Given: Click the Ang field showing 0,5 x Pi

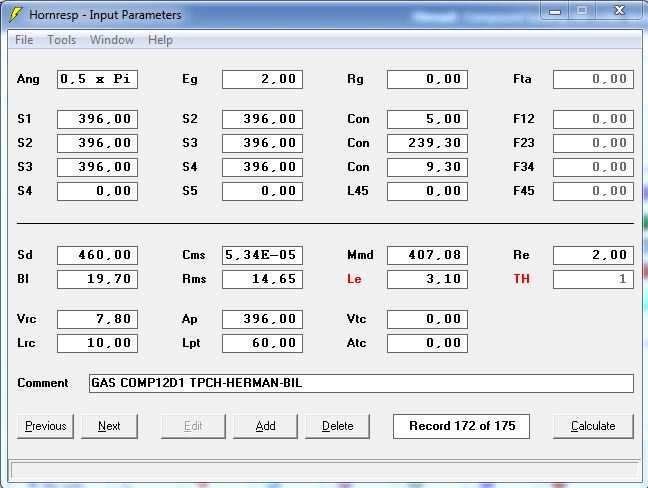Looking at the screenshot, I should (x=98, y=79).
